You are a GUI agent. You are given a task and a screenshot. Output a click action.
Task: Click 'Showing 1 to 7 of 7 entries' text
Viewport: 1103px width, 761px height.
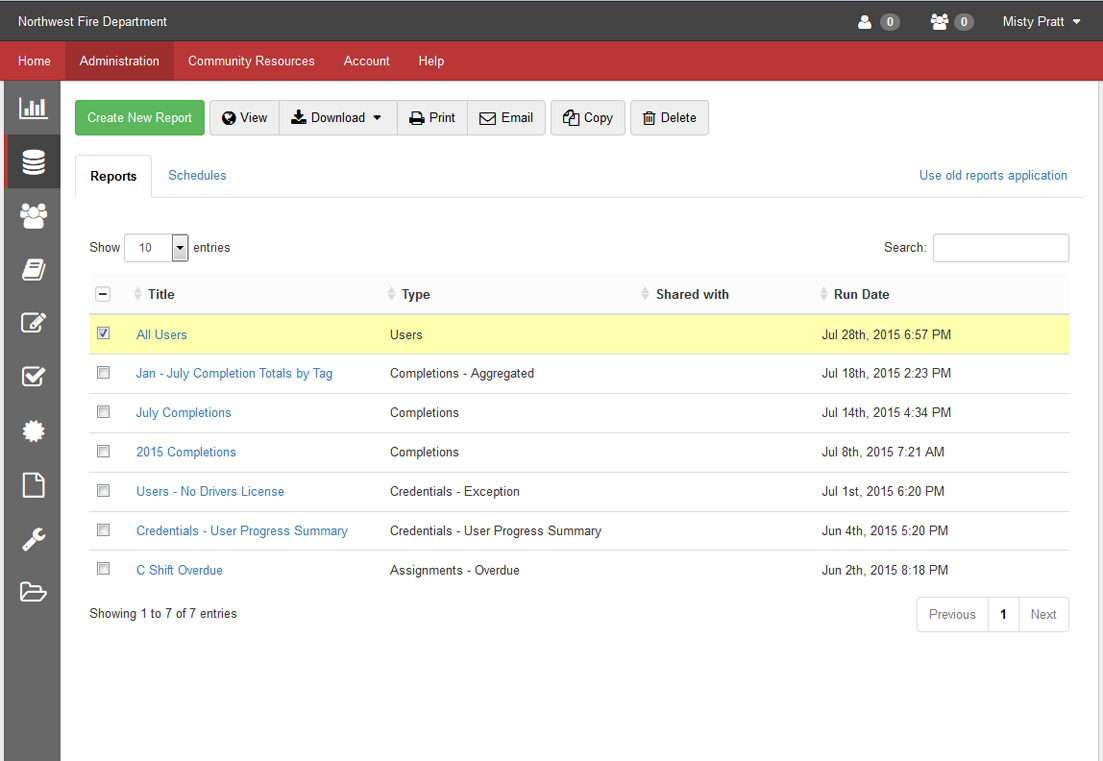[x=163, y=614]
